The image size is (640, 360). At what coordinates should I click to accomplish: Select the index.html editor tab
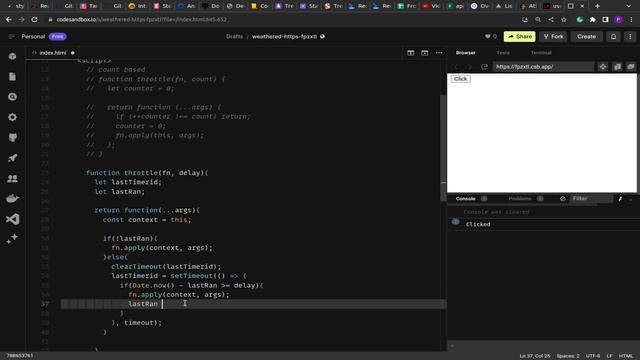click(x=53, y=53)
